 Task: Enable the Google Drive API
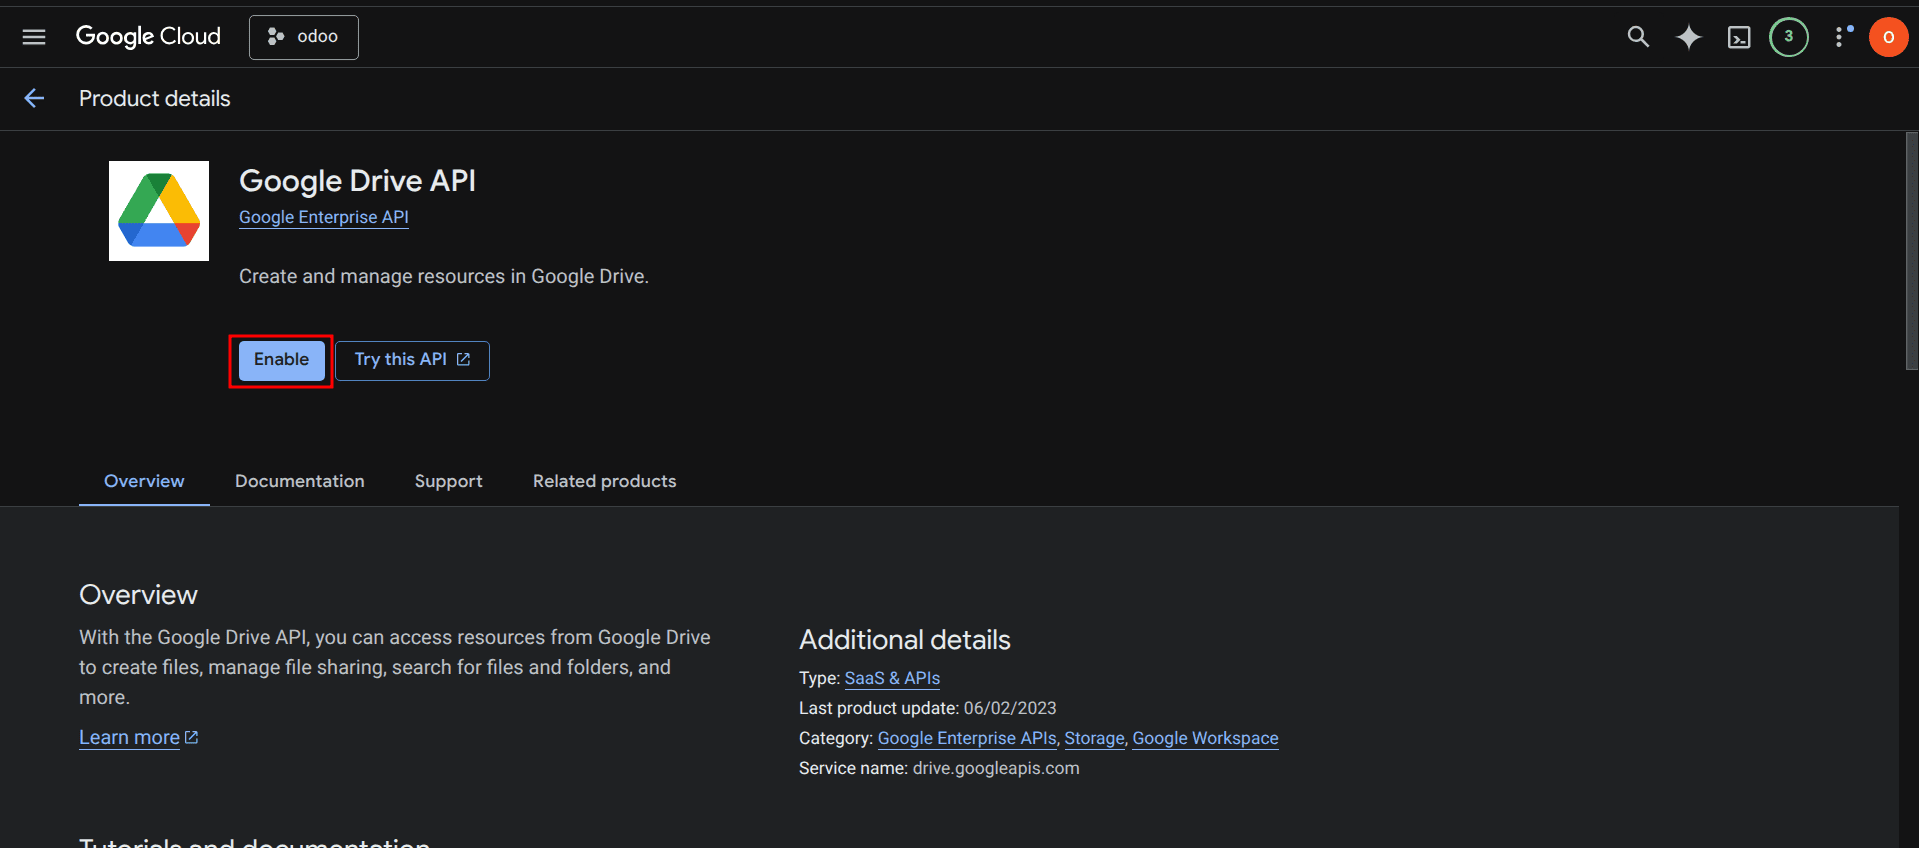(281, 360)
